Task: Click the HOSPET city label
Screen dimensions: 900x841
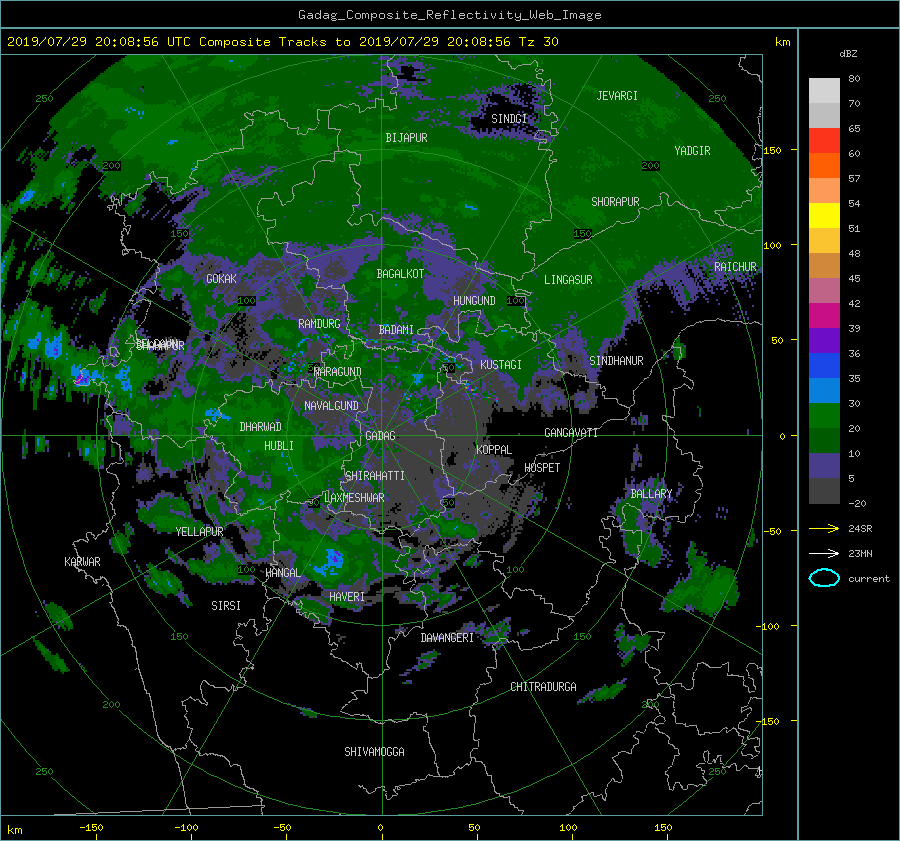Action: click(x=542, y=468)
